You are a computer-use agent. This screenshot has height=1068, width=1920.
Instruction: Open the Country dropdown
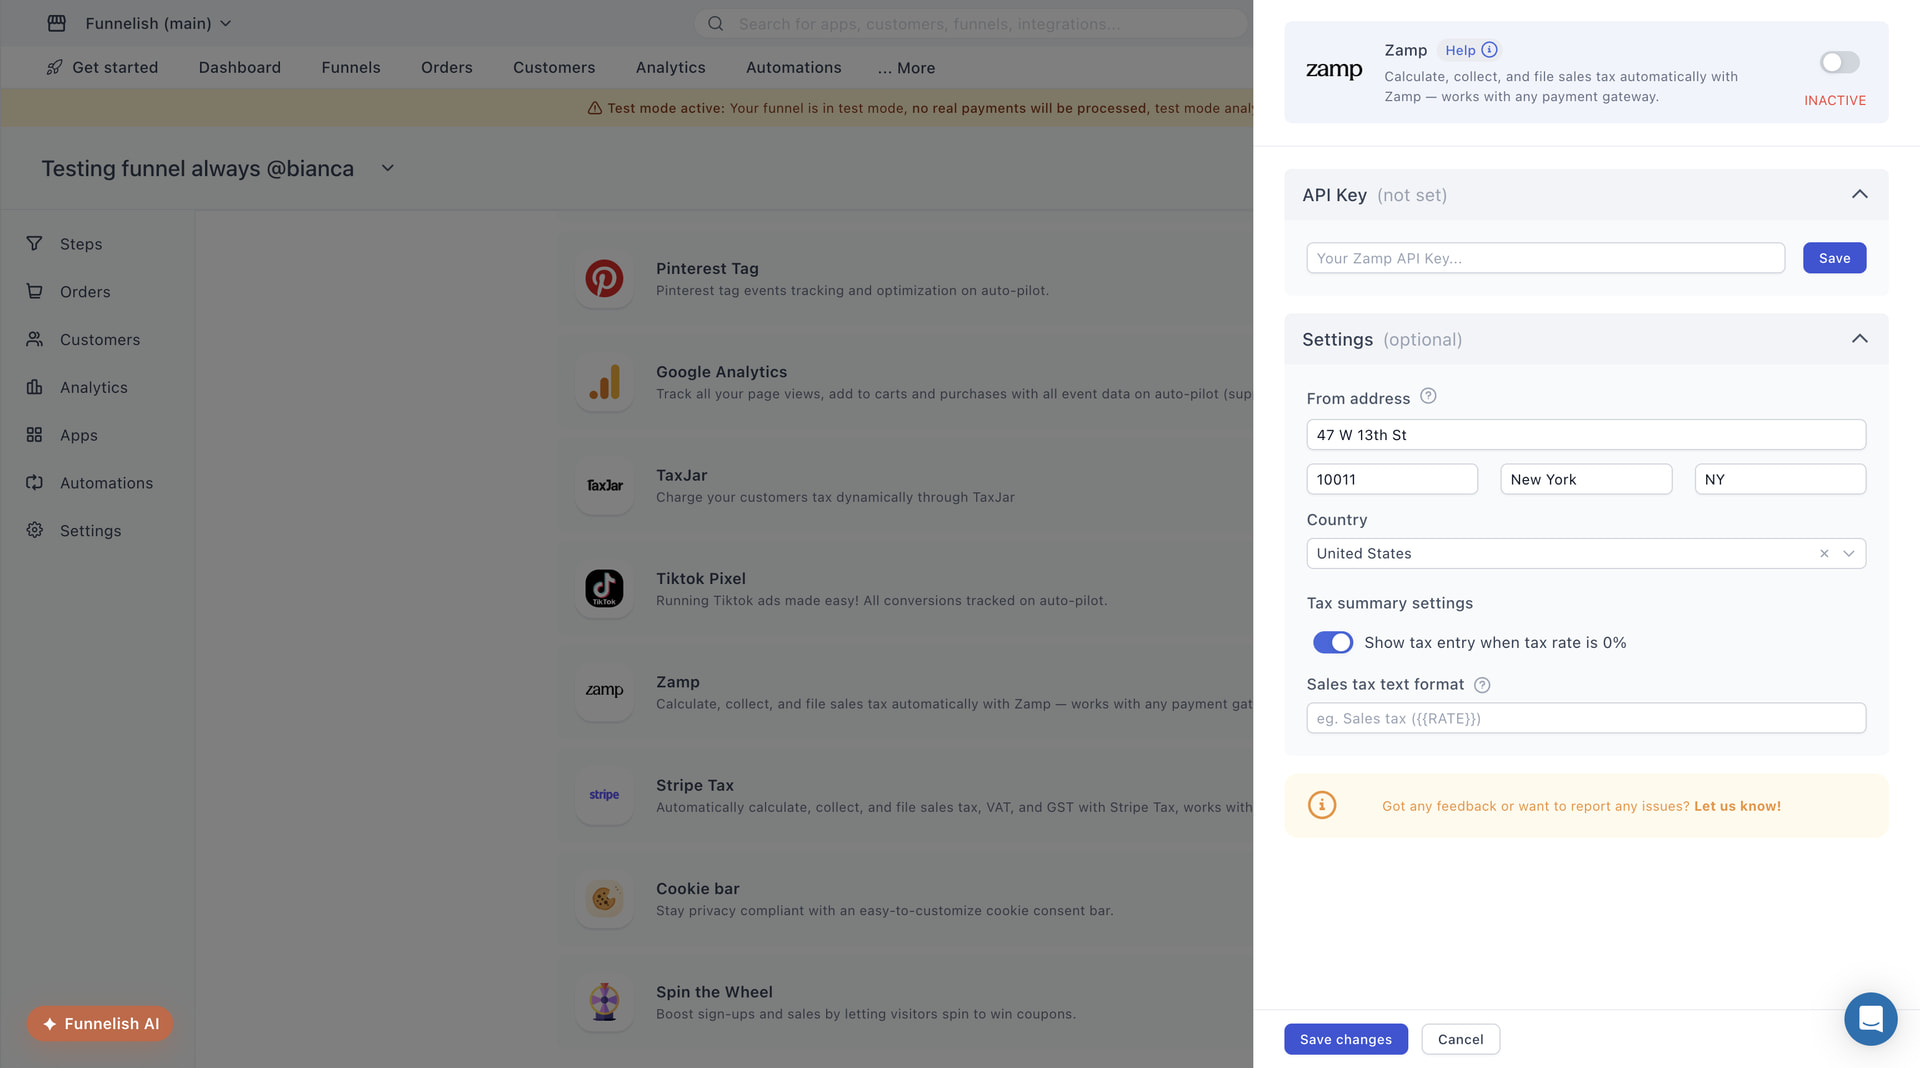[x=1849, y=553]
